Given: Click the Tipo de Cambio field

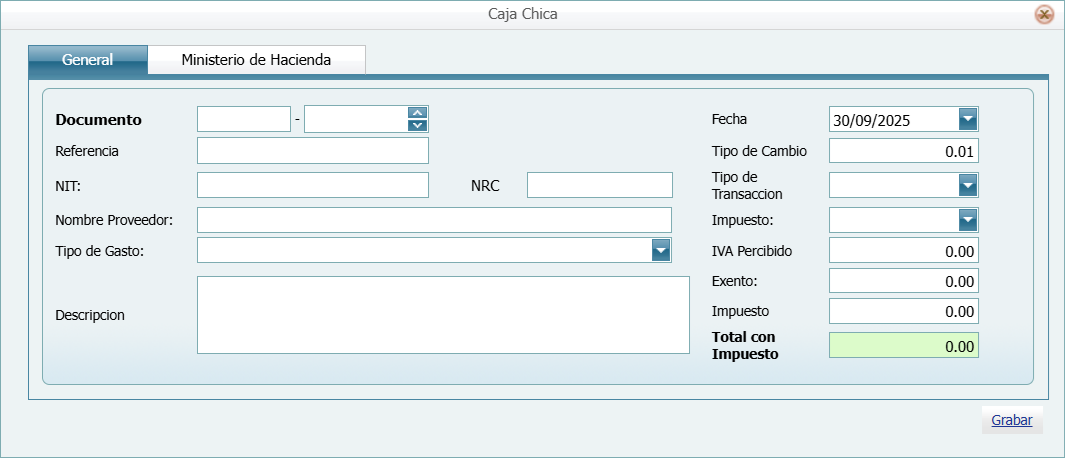Looking at the screenshot, I should click(x=903, y=151).
